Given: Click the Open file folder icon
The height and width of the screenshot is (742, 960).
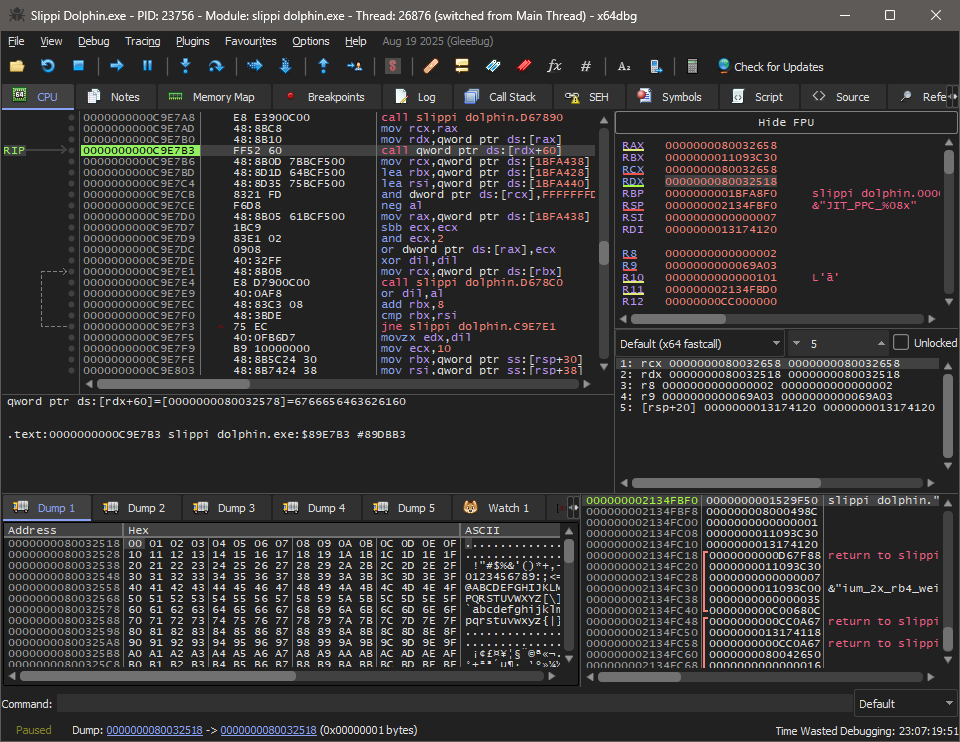Looking at the screenshot, I should (17, 66).
